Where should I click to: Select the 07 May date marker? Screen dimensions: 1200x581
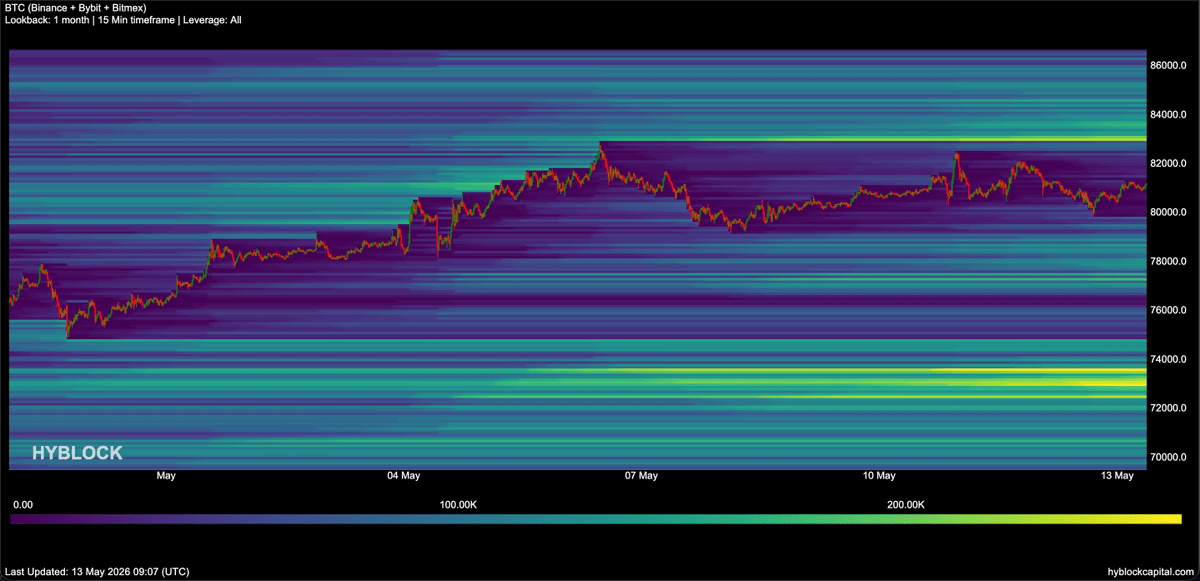641,476
